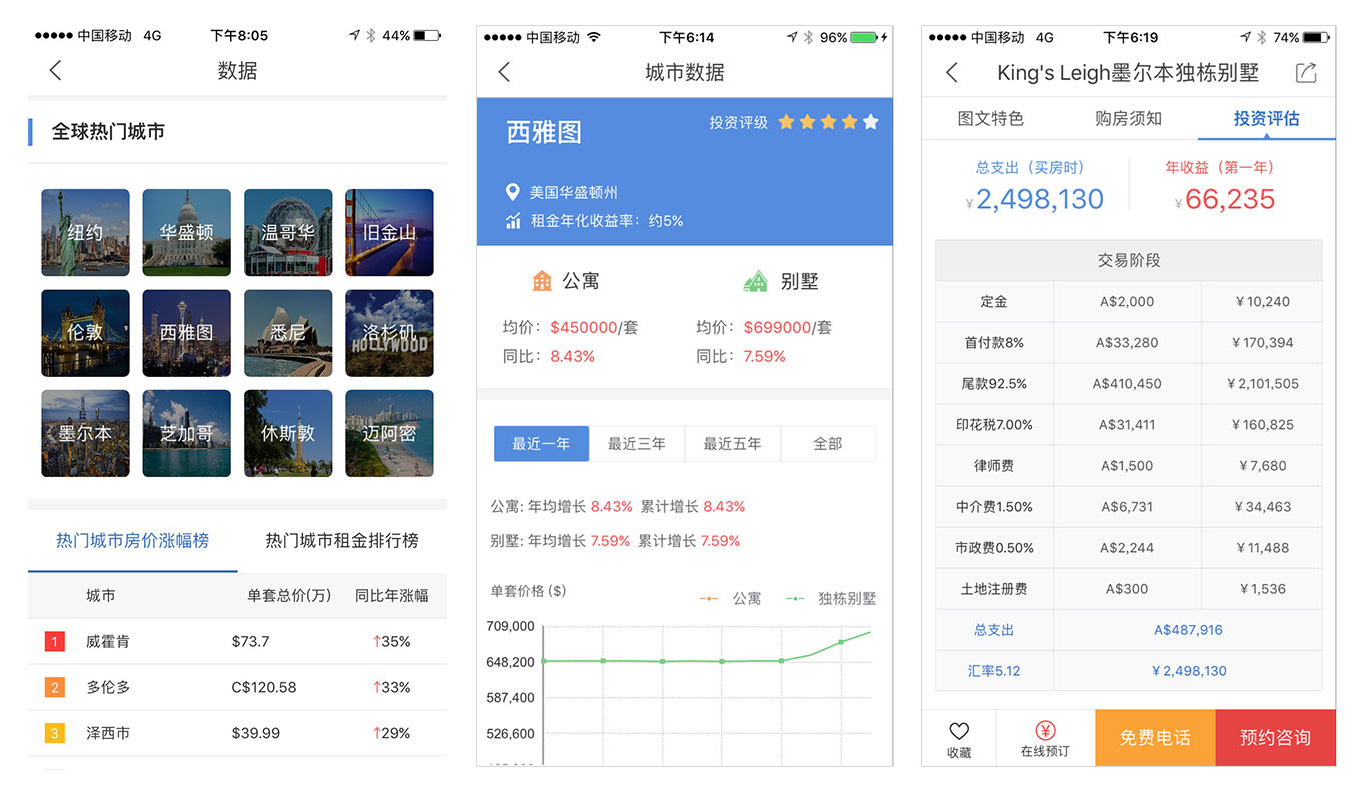Tap the orange 公寓 building icon
This screenshot has height=790, width=1350.
click(x=542, y=281)
